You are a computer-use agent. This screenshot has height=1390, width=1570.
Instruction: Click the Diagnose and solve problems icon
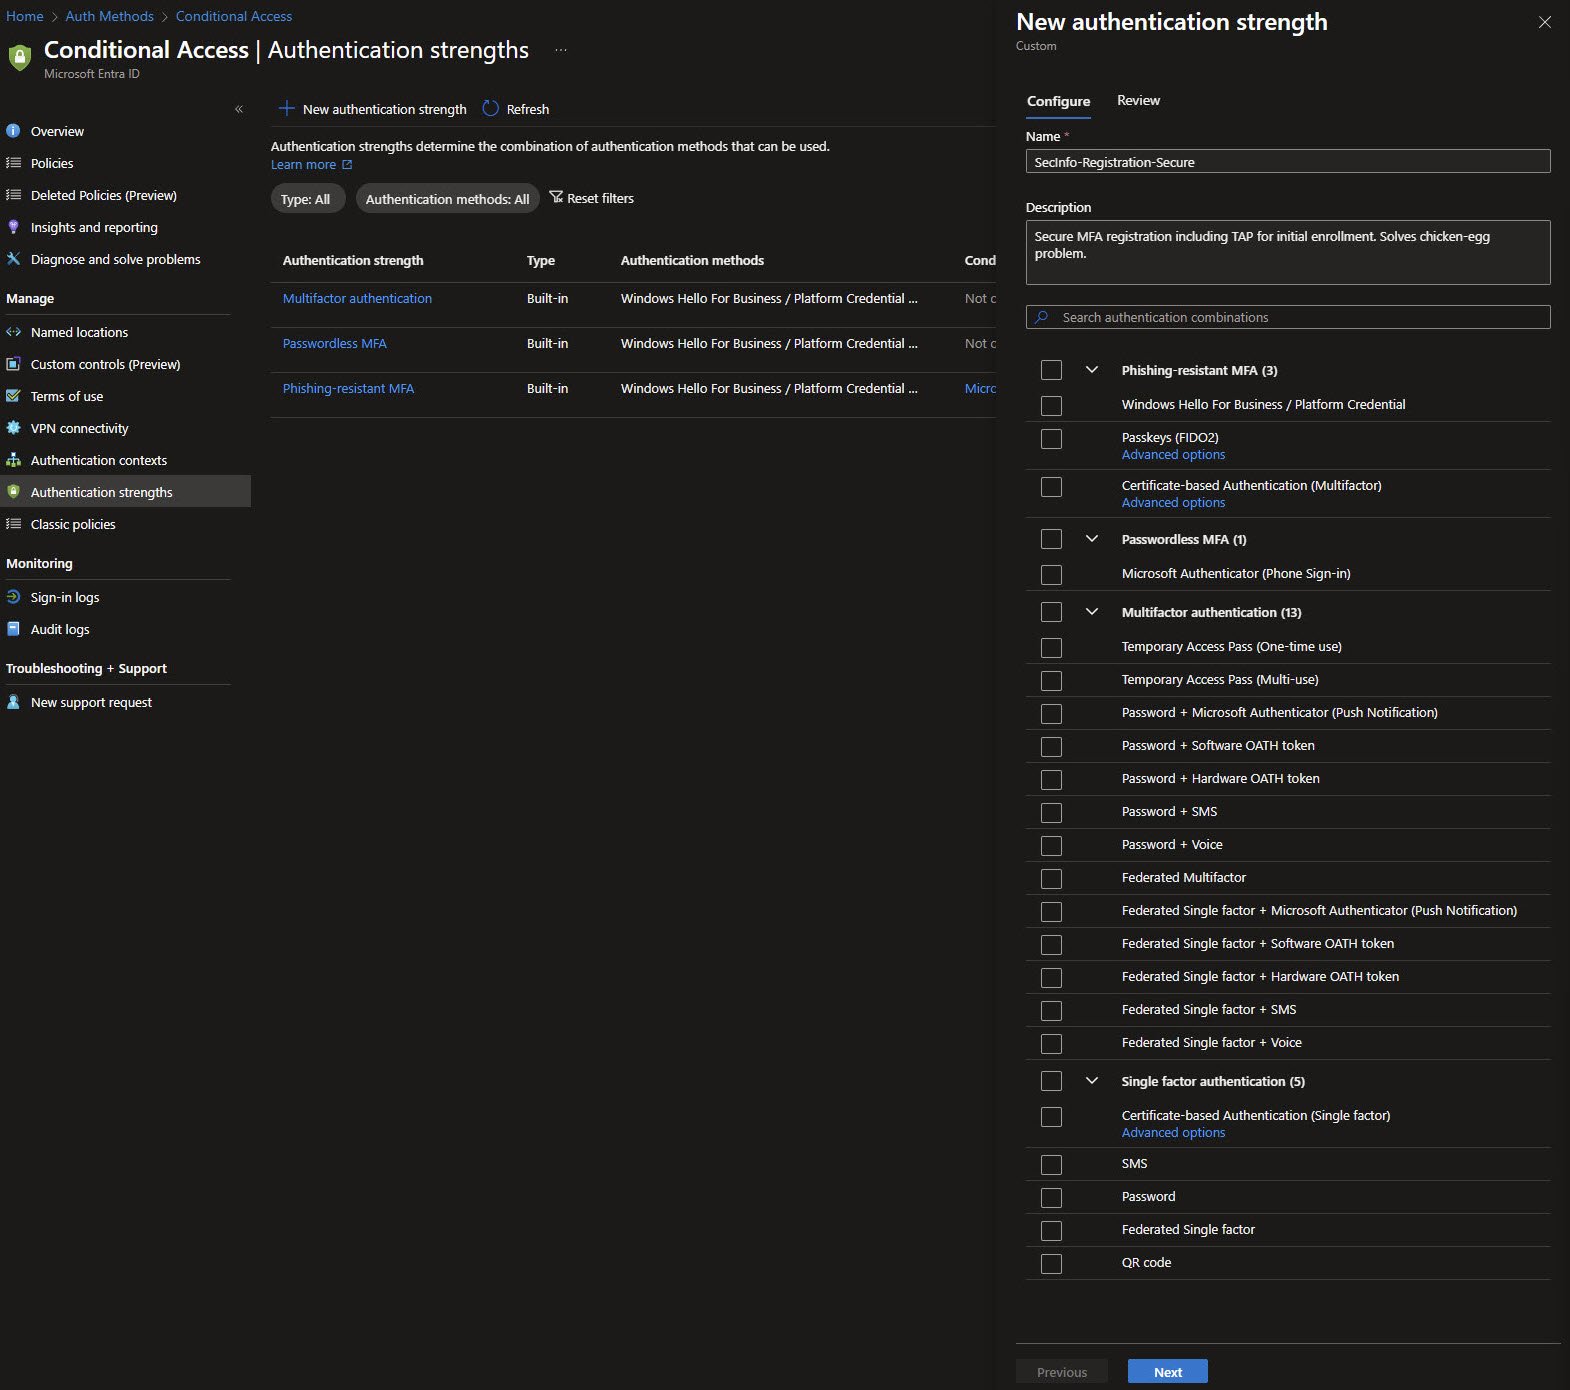click(13, 259)
